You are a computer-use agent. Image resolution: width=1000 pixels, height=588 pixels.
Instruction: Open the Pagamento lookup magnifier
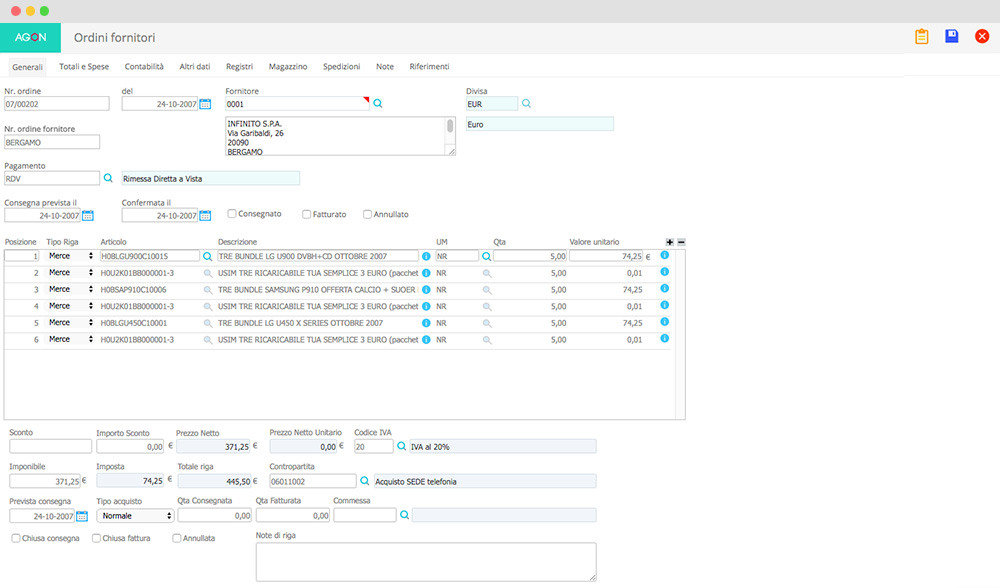[108, 178]
